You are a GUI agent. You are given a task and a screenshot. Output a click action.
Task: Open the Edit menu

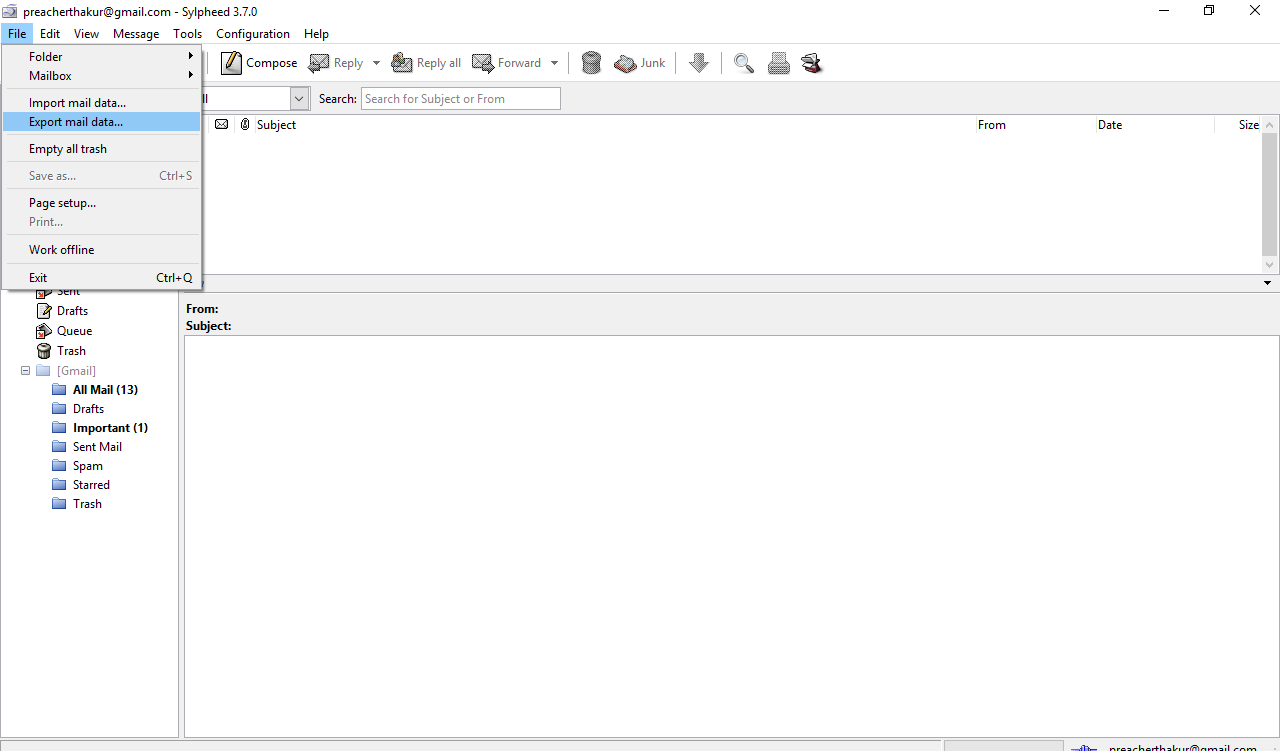click(50, 34)
